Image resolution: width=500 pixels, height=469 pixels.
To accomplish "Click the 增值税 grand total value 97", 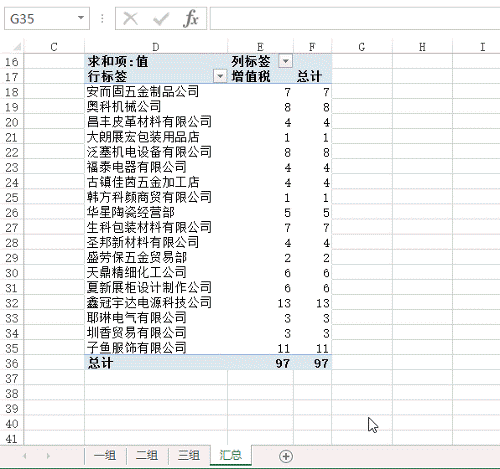I will (260, 363).
